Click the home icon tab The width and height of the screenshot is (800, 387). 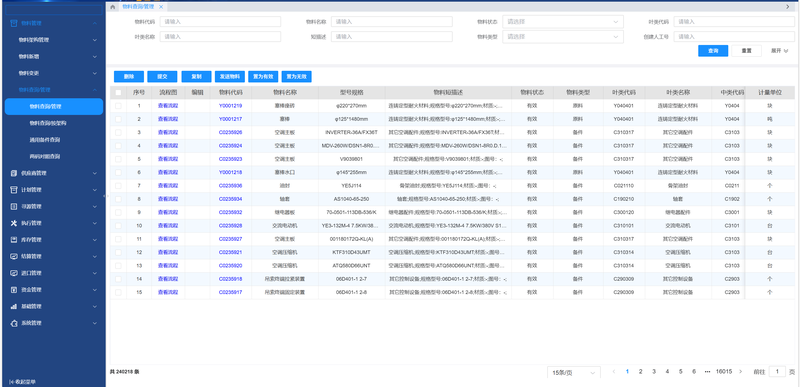pyautogui.click(x=112, y=7)
